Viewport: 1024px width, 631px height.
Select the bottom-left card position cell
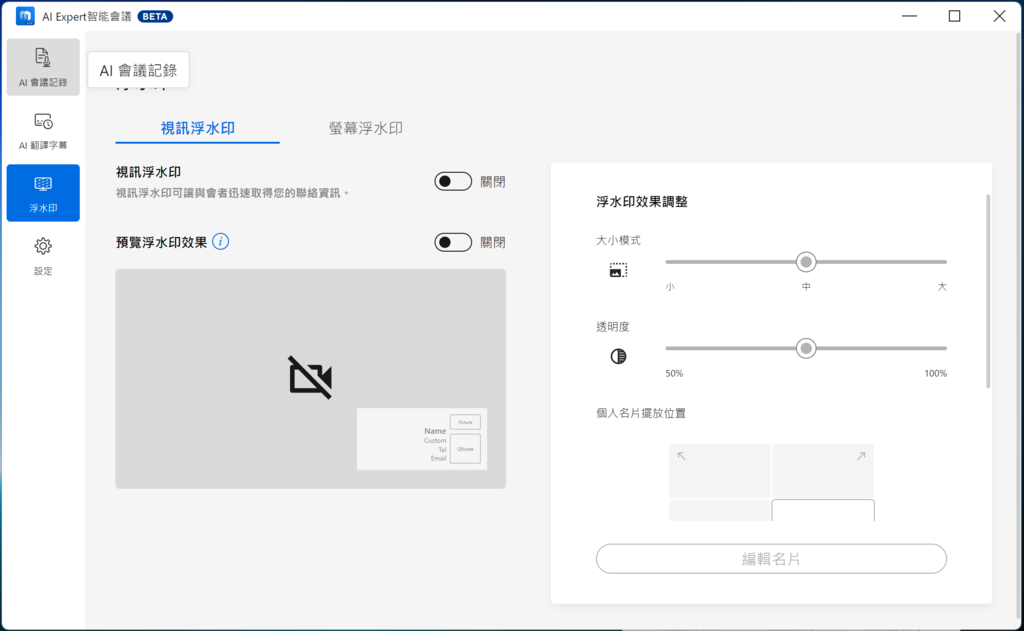[720, 510]
